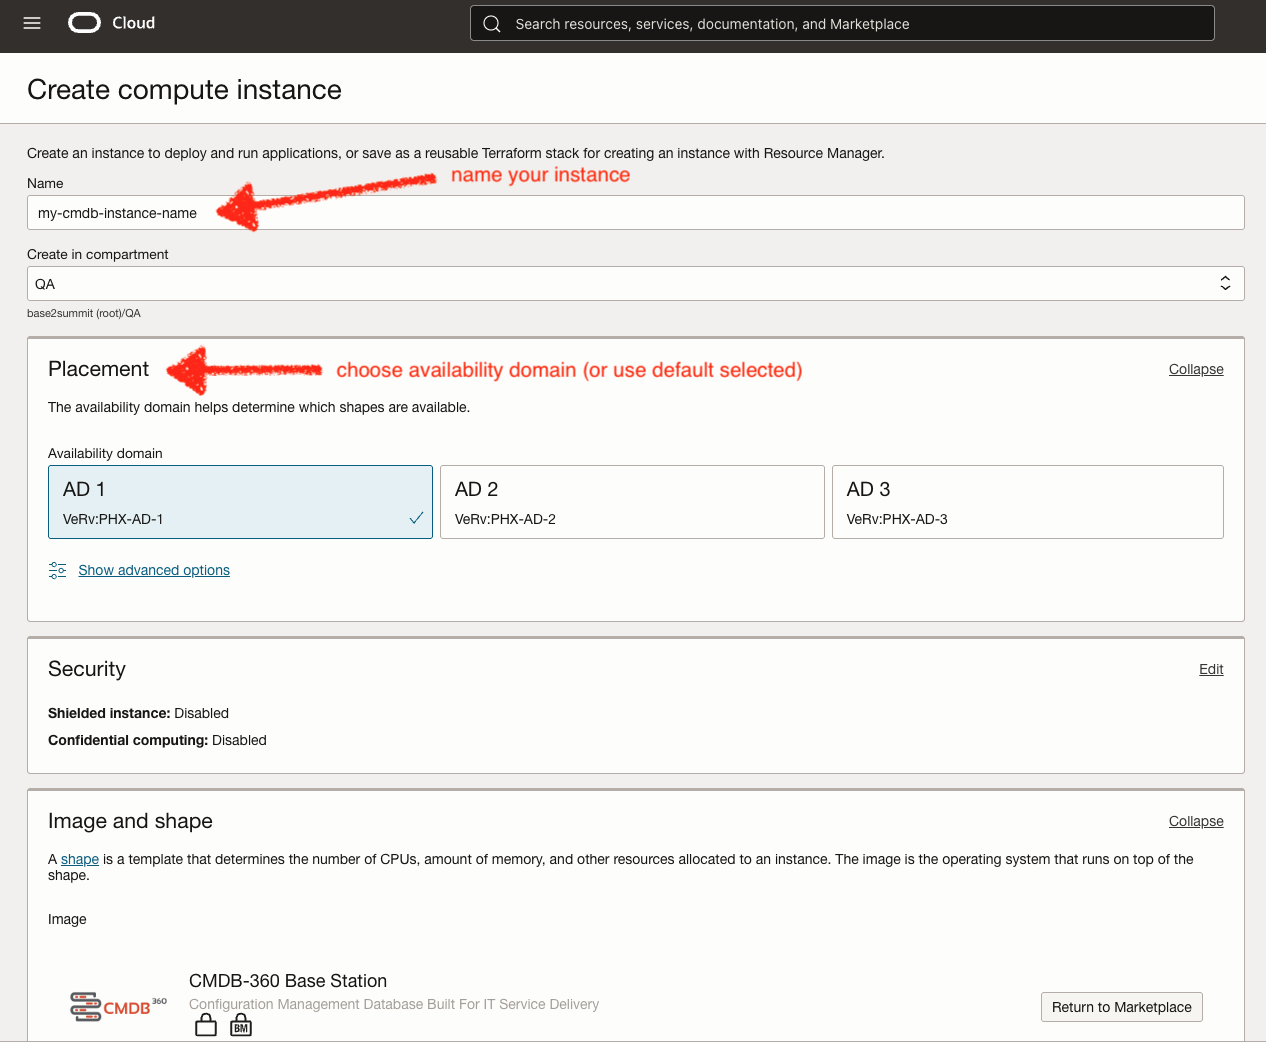Click the lock icon under CMDB-360 Base Station
The height and width of the screenshot is (1043, 1266).
[x=206, y=1025]
